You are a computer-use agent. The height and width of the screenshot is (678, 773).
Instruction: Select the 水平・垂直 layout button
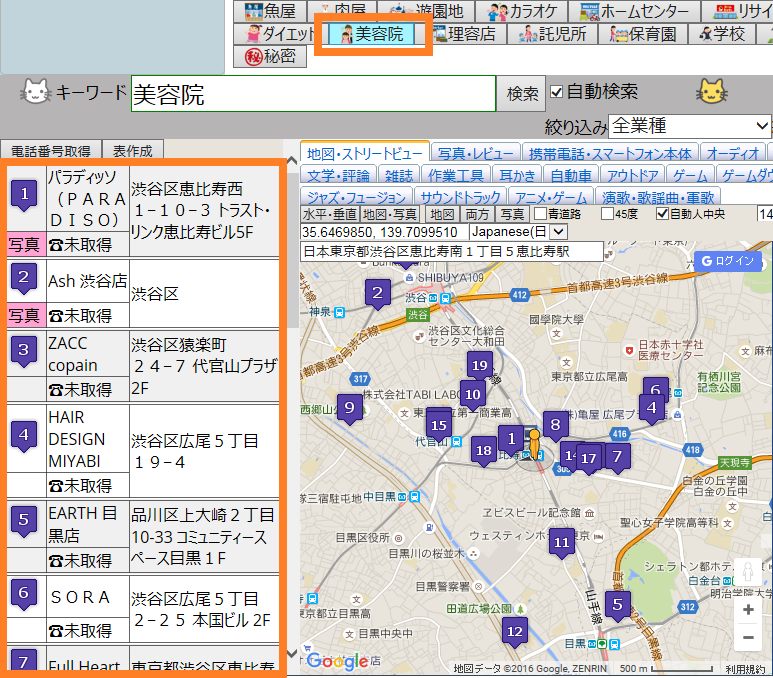[330, 214]
